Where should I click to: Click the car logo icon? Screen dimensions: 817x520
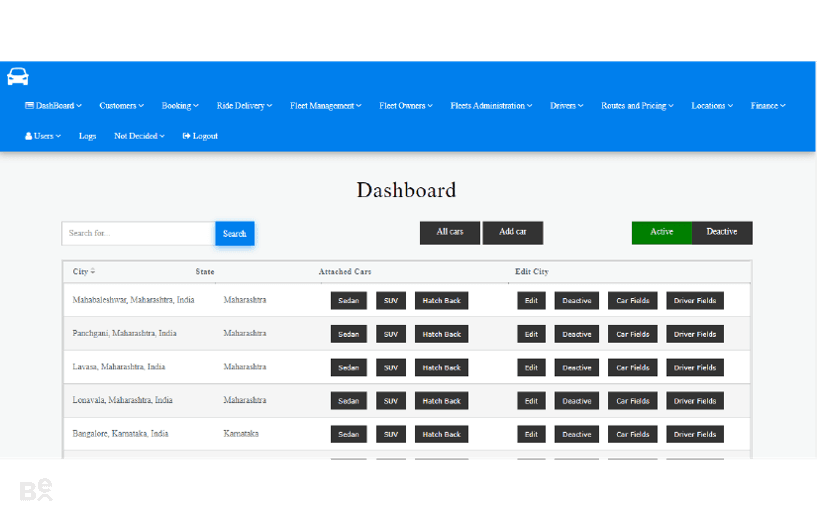[x=18, y=77]
